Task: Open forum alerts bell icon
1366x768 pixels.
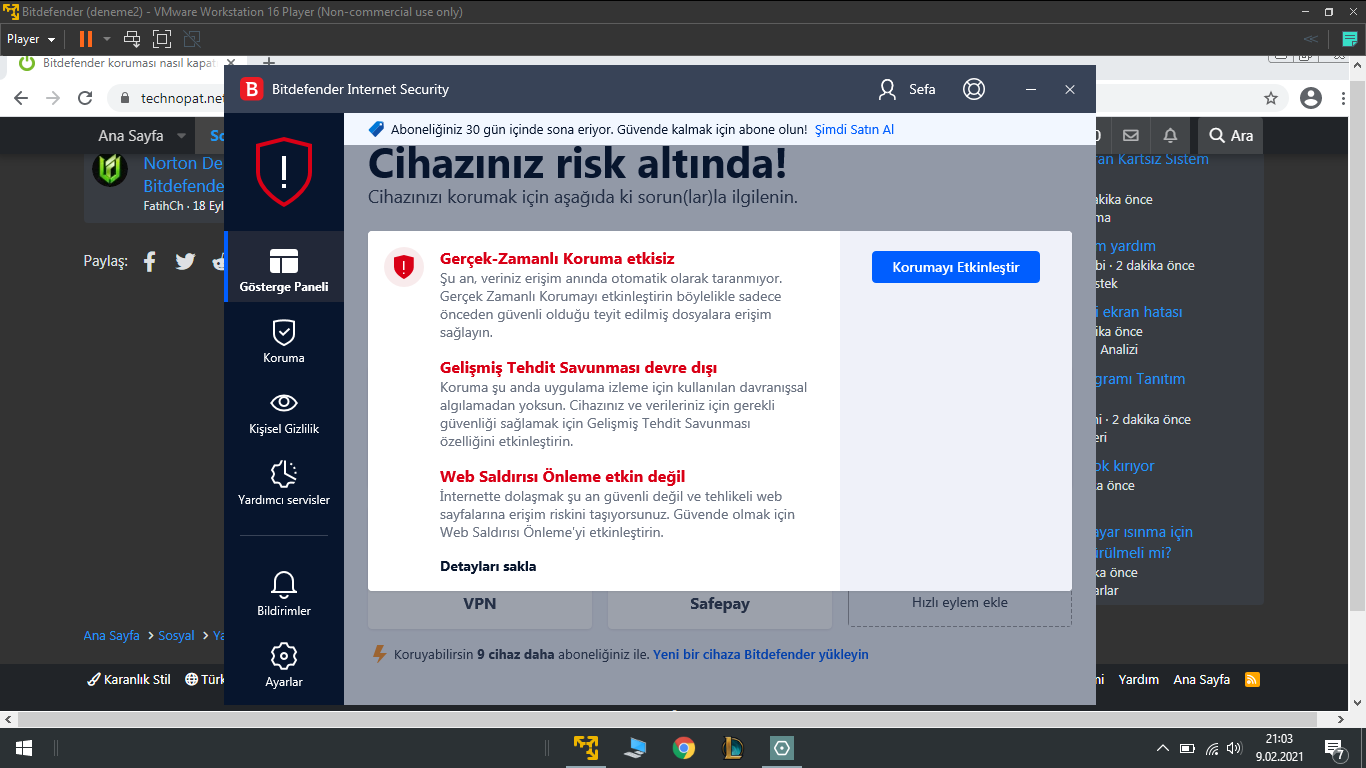Action: [1170, 136]
